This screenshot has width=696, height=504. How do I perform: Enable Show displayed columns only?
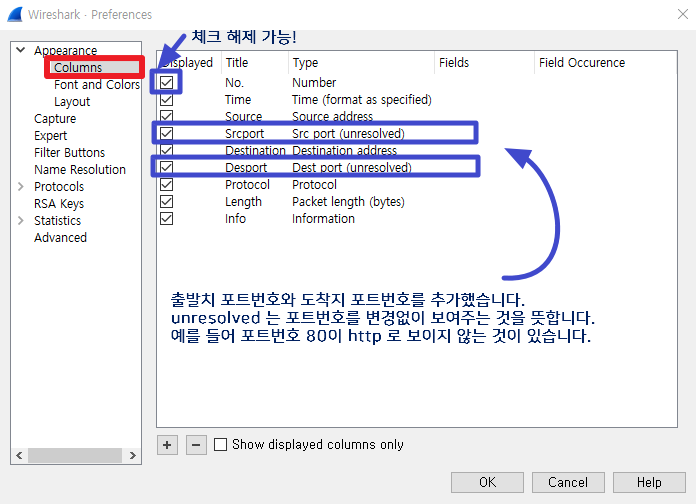tap(221, 444)
